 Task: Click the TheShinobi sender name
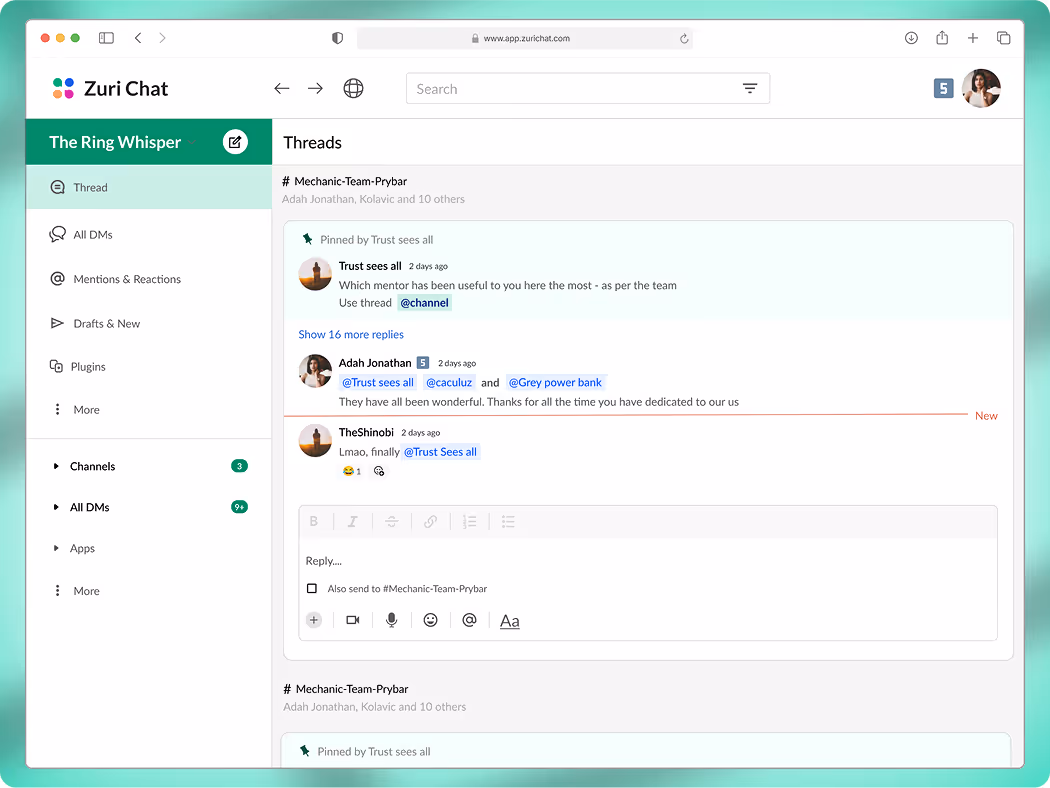pyautogui.click(x=366, y=432)
